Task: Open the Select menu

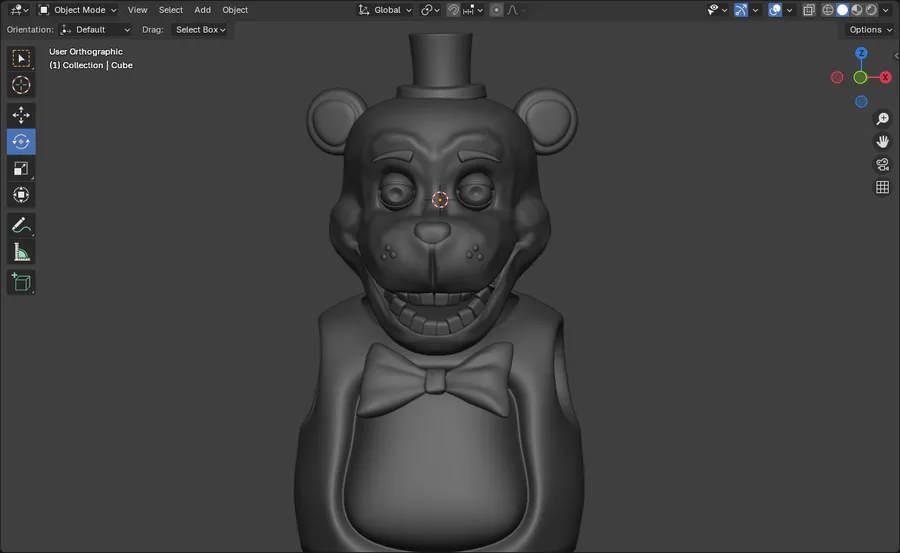Action: click(x=170, y=10)
